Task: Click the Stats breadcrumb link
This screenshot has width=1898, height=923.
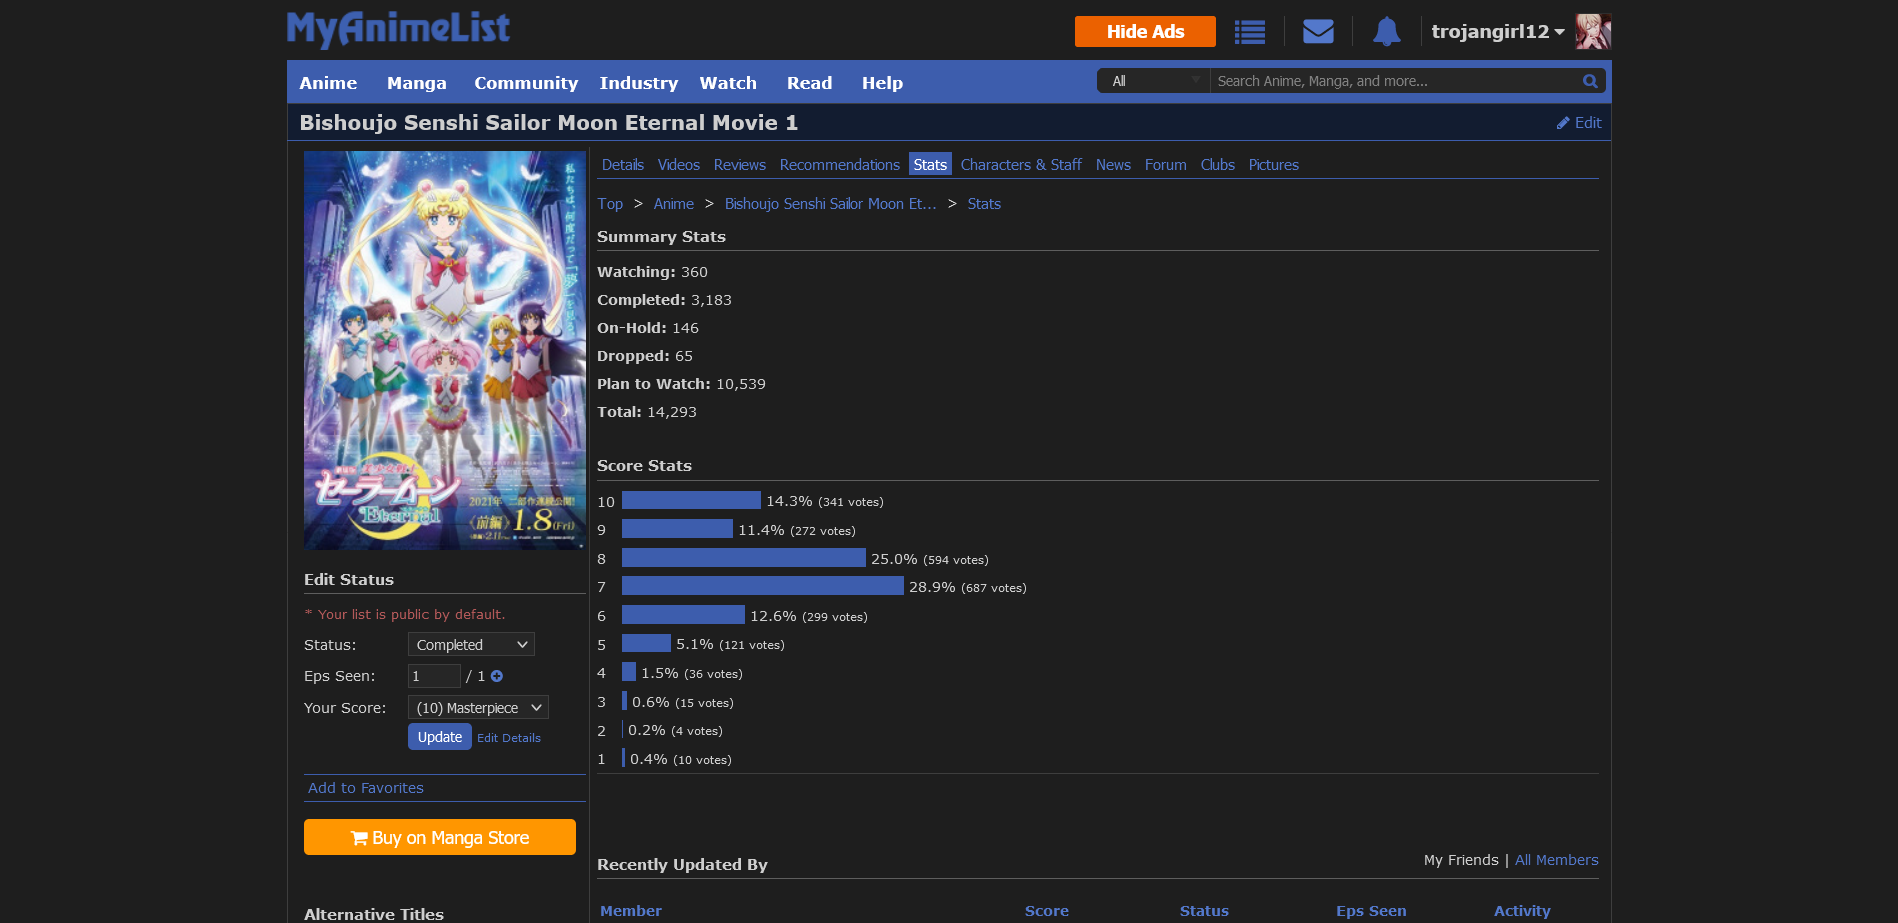Action: click(984, 204)
